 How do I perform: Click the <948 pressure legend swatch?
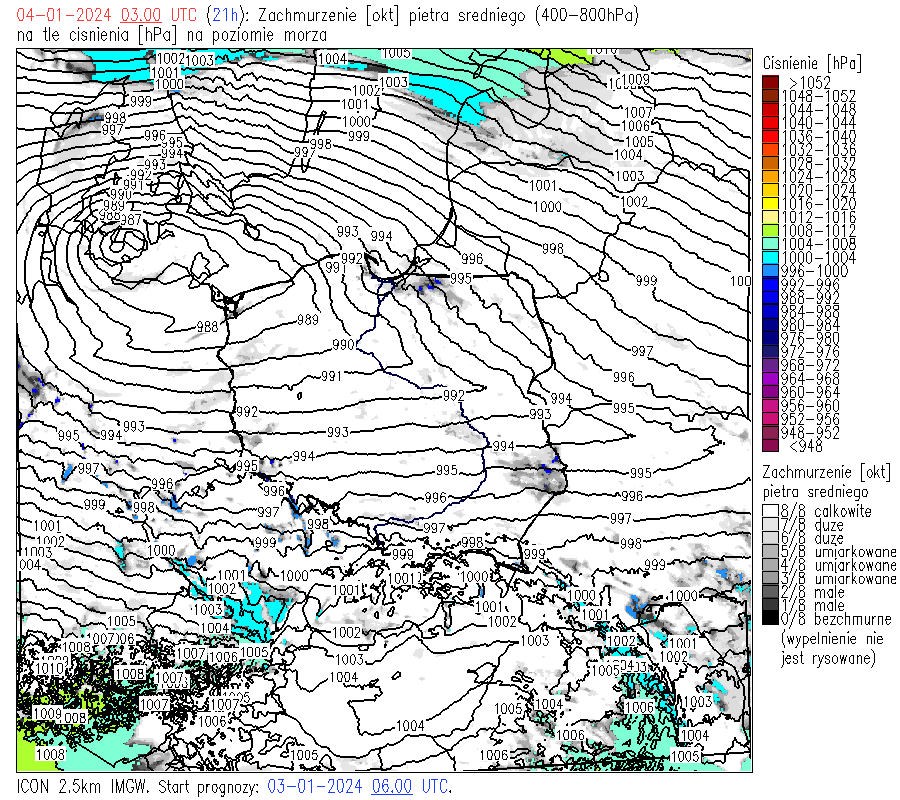[770, 445]
